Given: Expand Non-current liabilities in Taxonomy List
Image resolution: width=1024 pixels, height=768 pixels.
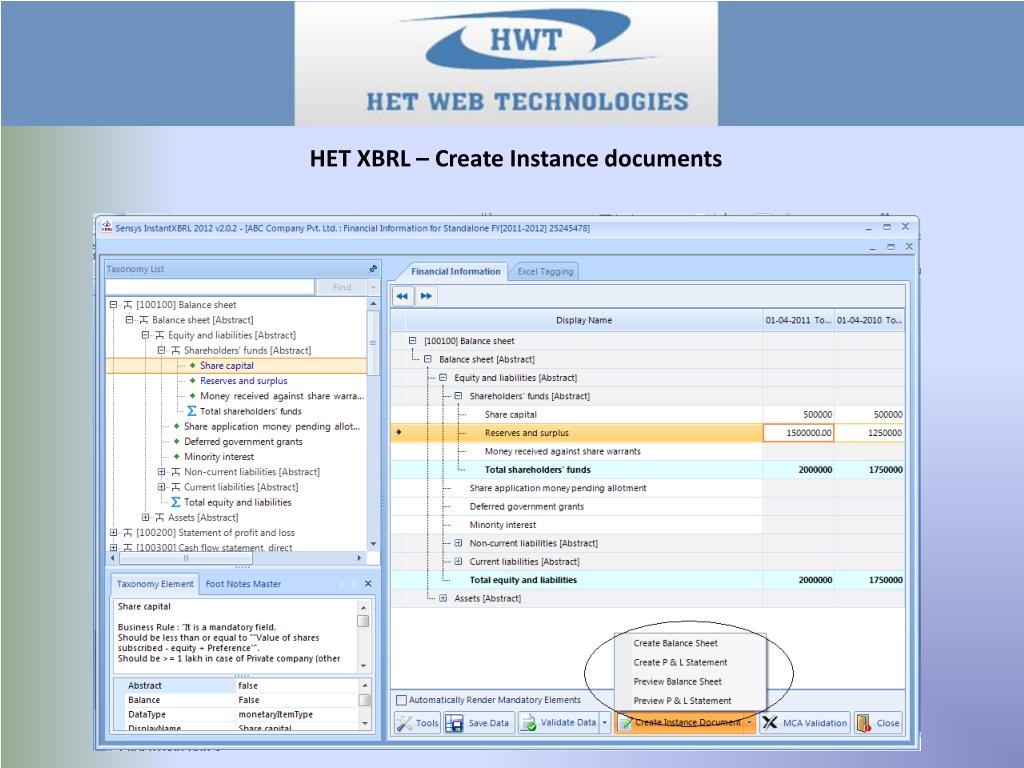Looking at the screenshot, I should tap(161, 472).
